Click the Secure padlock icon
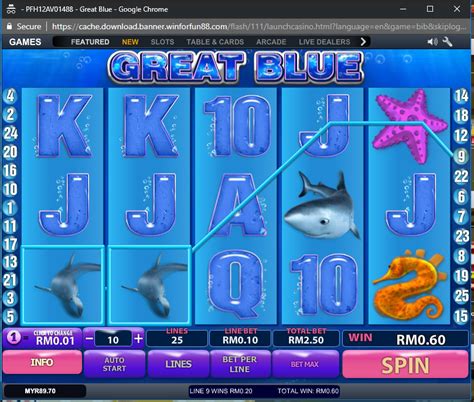 coord(9,26)
